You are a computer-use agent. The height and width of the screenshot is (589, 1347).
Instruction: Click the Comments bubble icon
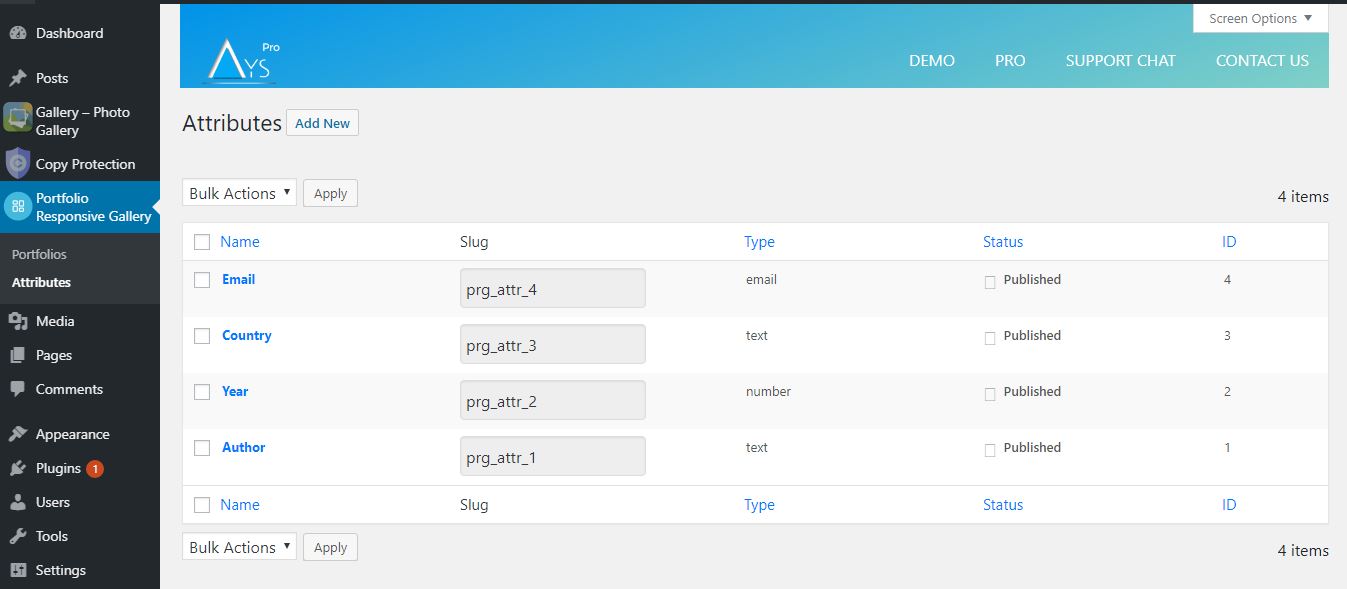pos(17,389)
